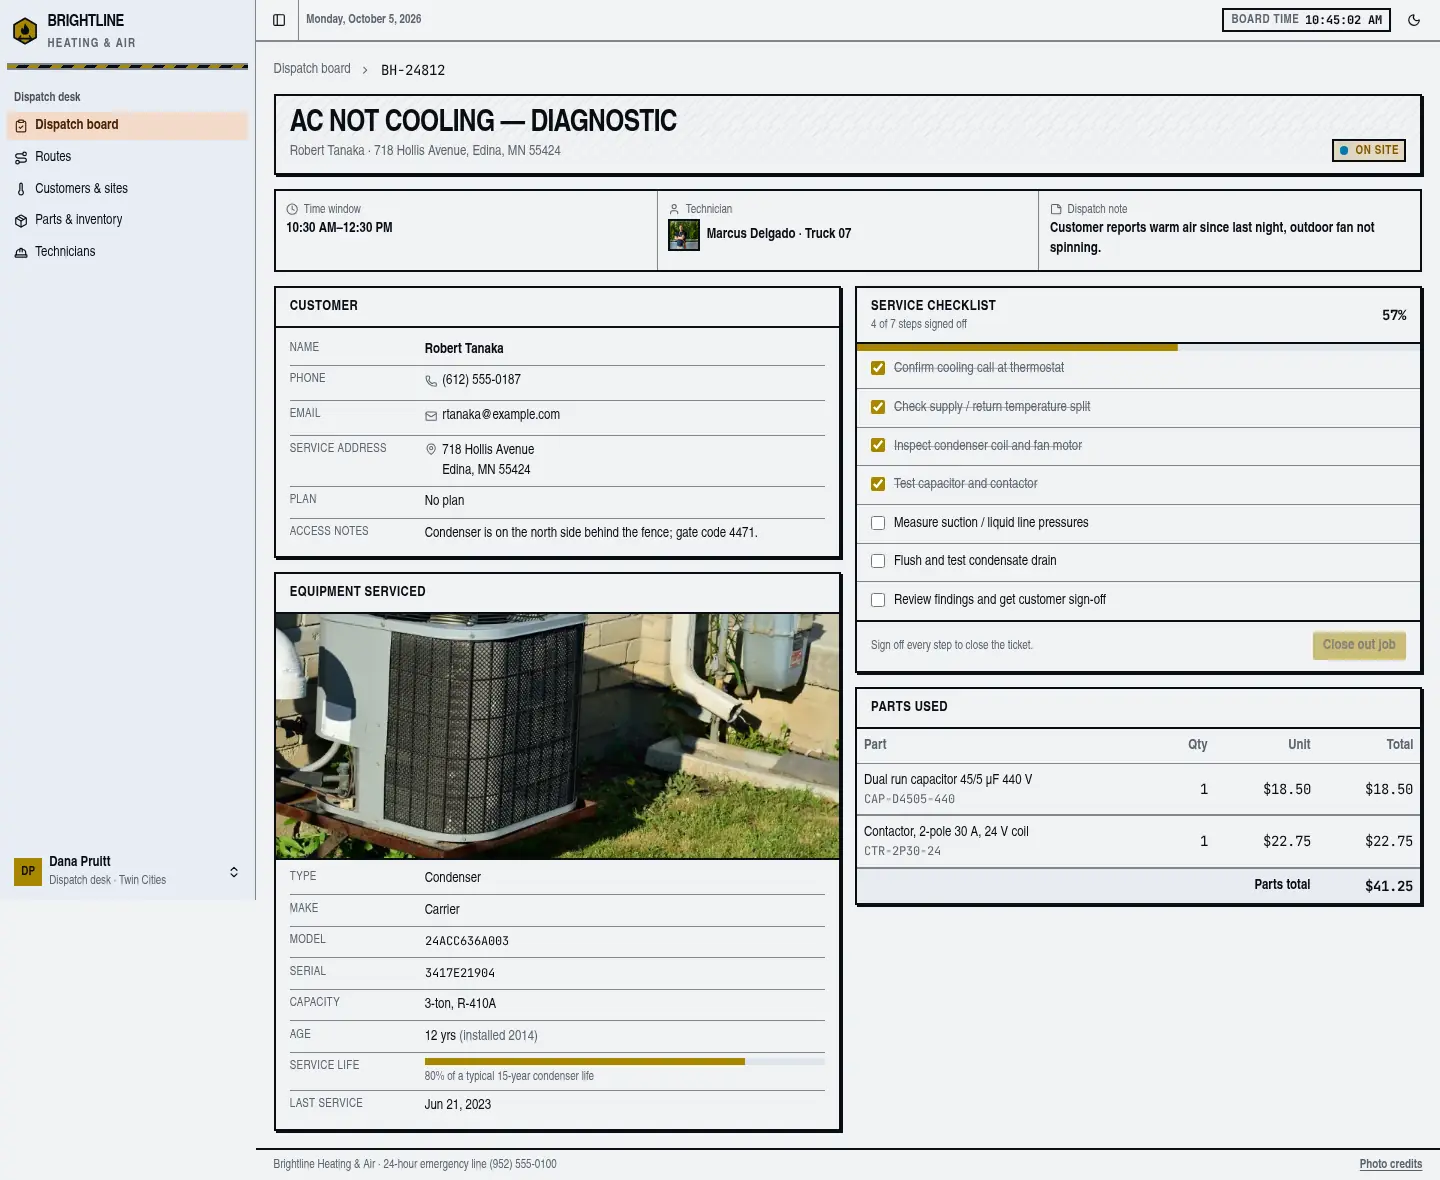
Task: Click Marcus Delgado's technician photo
Action: (684, 235)
